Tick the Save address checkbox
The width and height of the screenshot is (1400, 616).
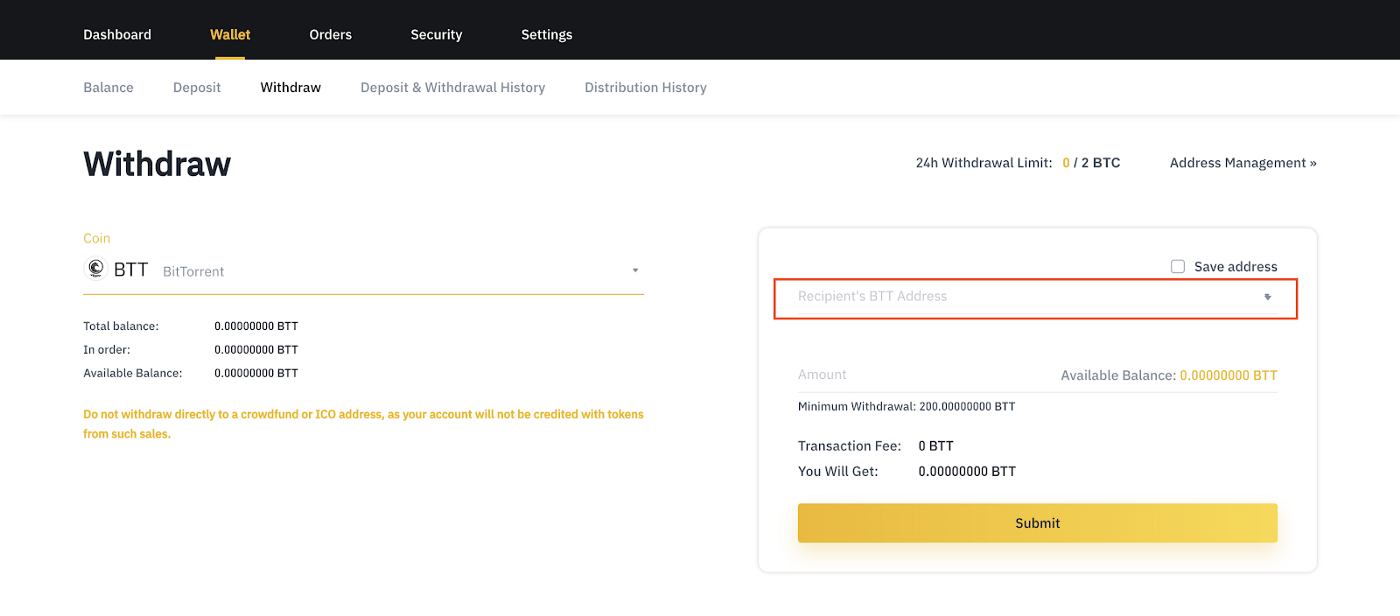tap(1178, 267)
